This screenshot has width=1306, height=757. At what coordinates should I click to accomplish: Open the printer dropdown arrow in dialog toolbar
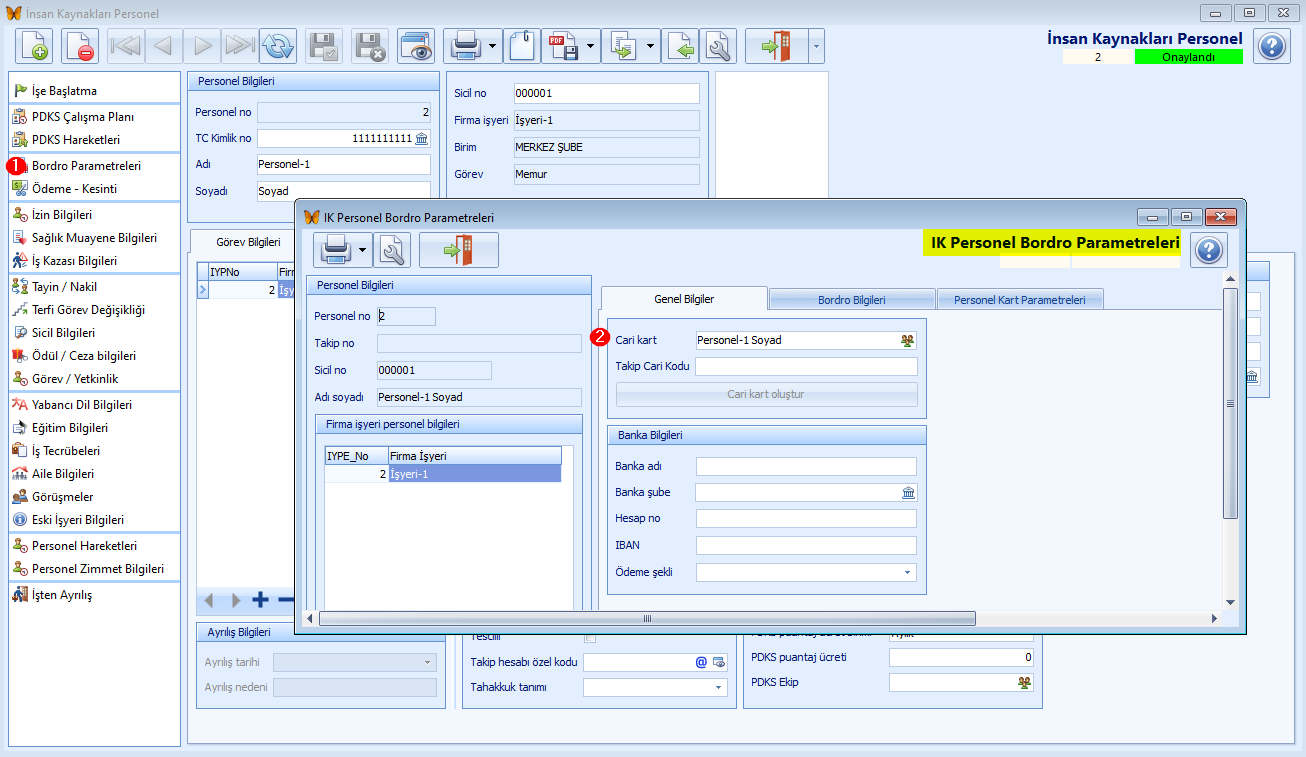362,250
